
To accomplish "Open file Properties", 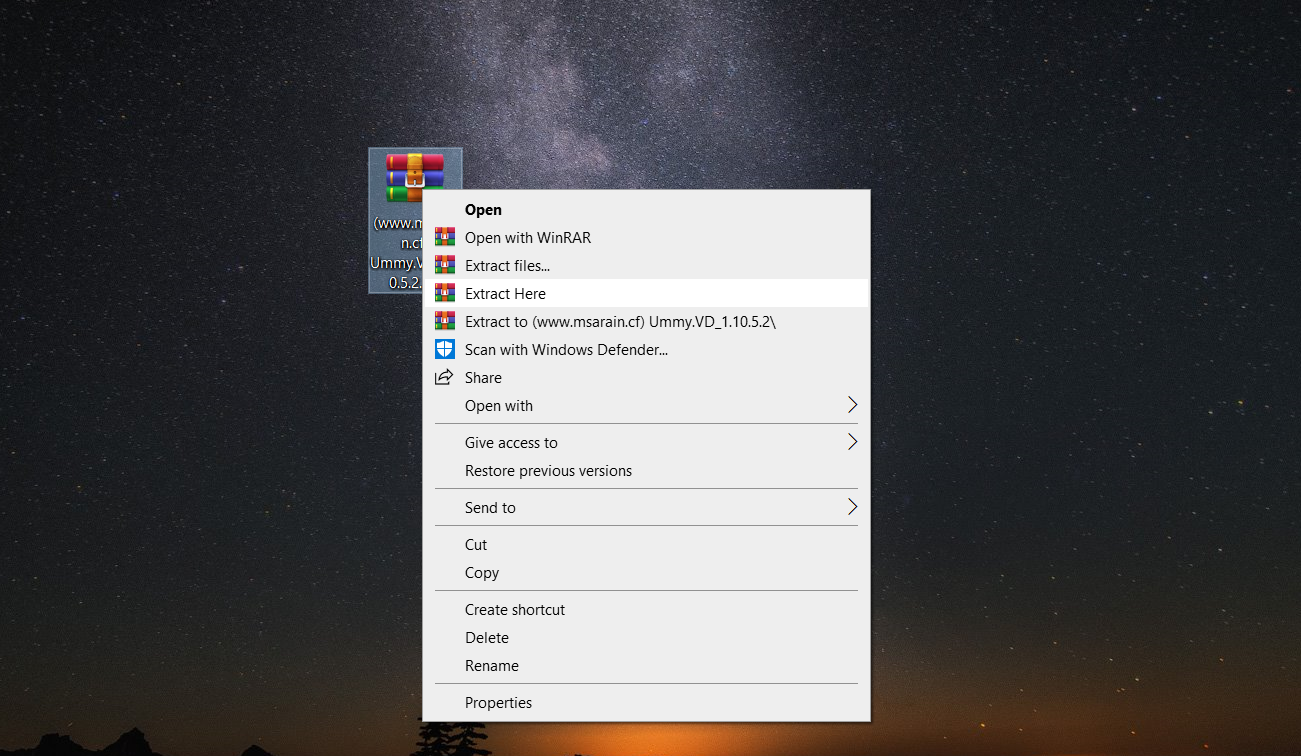I will pyautogui.click(x=647, y=703).
